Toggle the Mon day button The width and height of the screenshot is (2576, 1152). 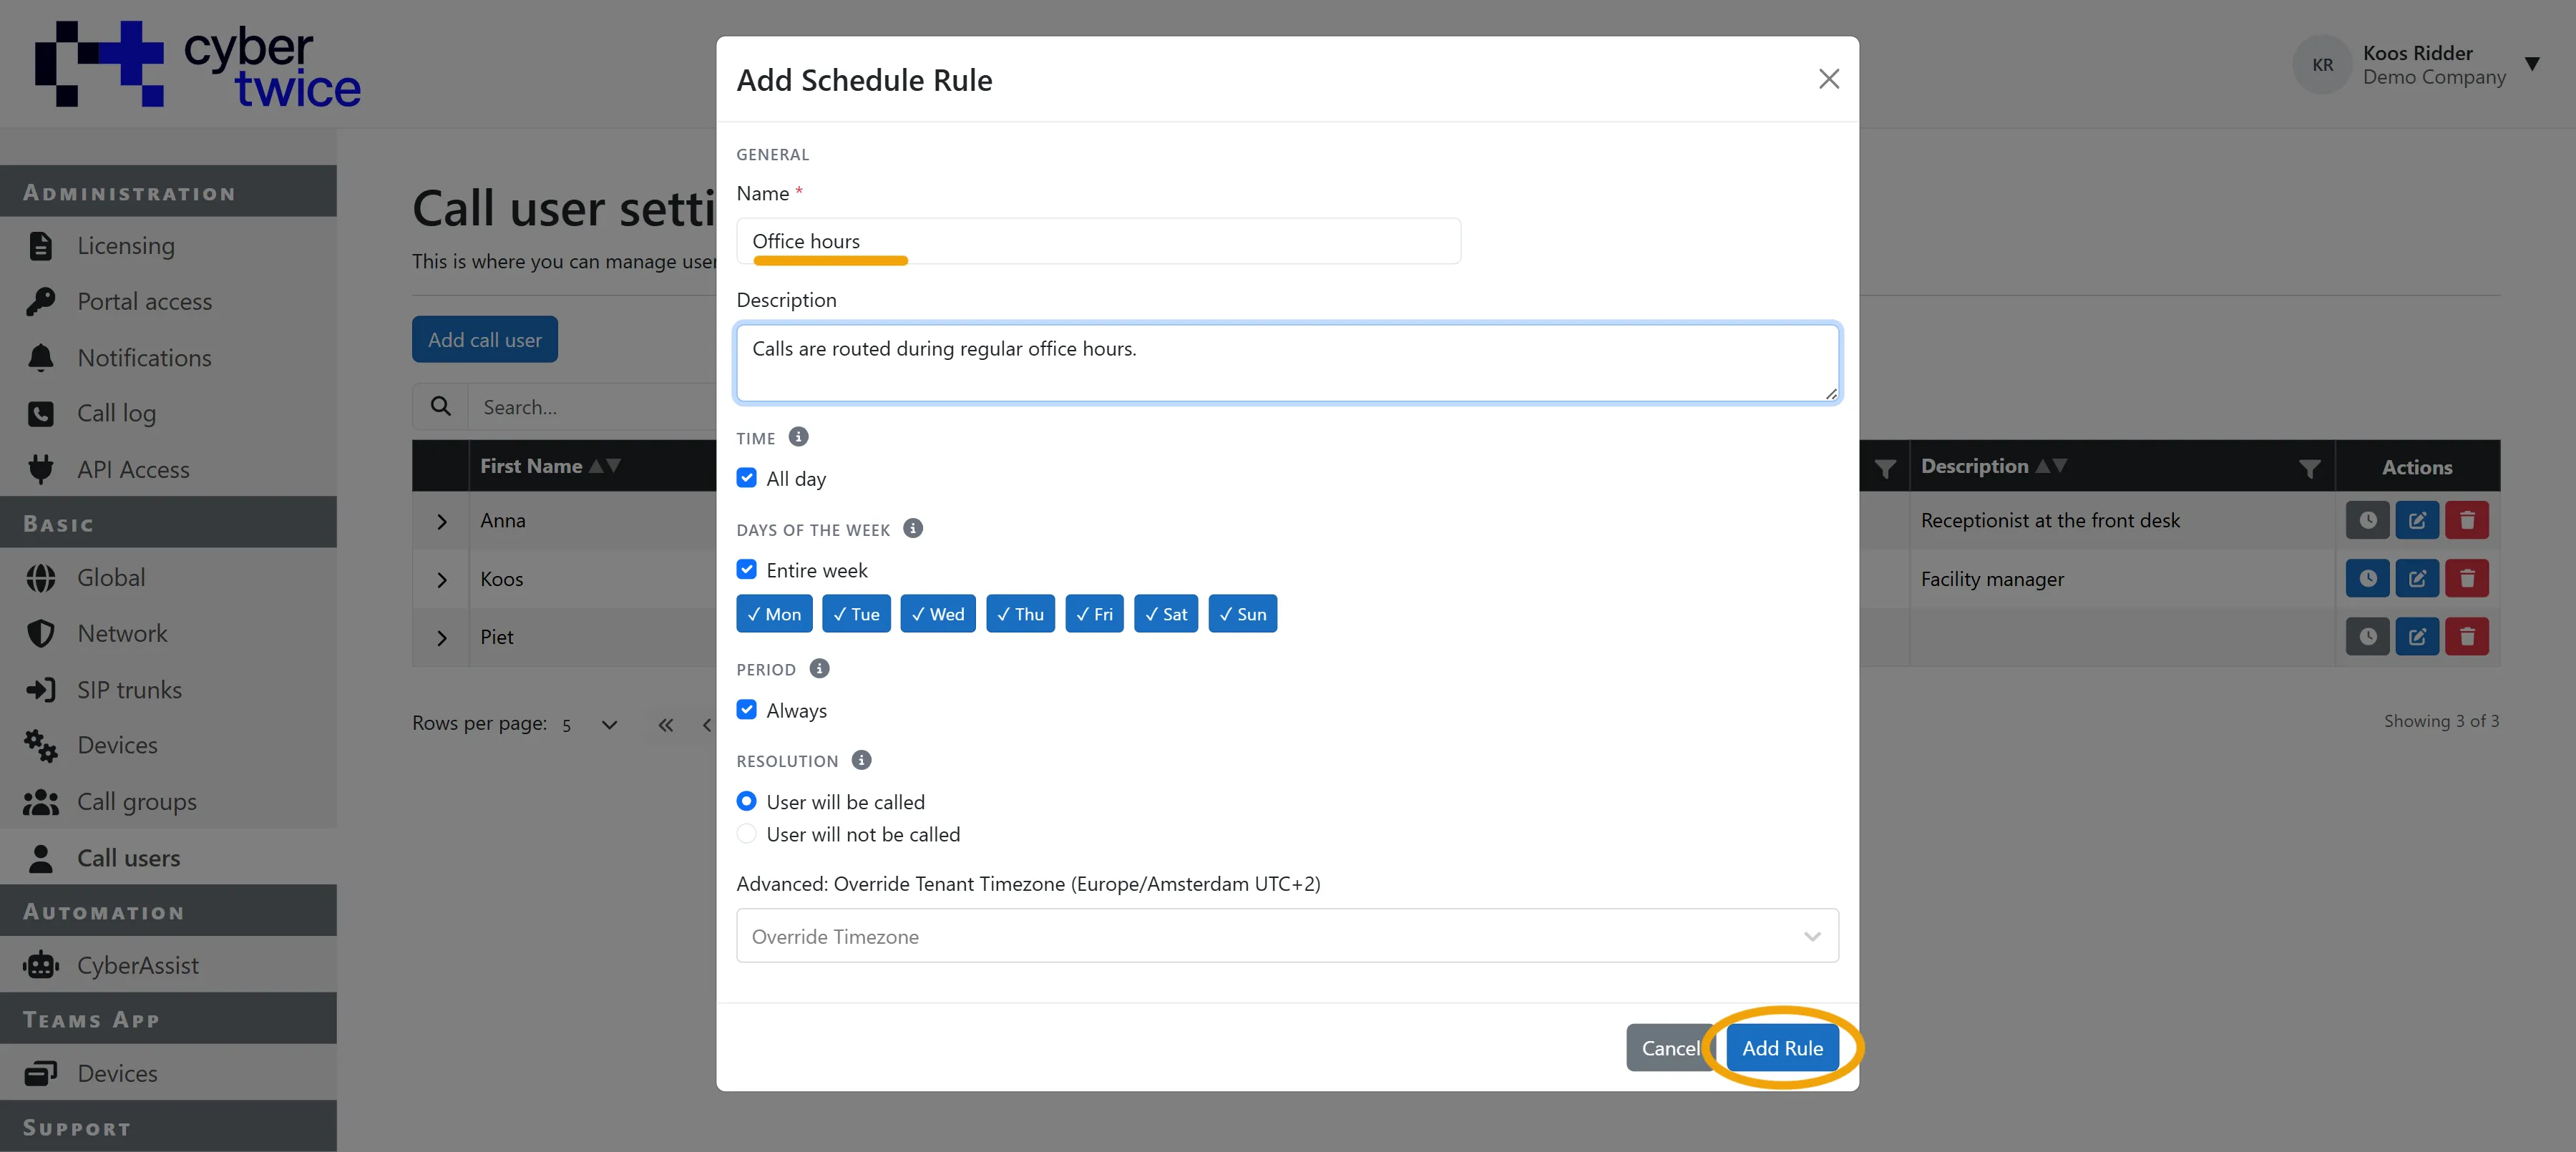774,614
